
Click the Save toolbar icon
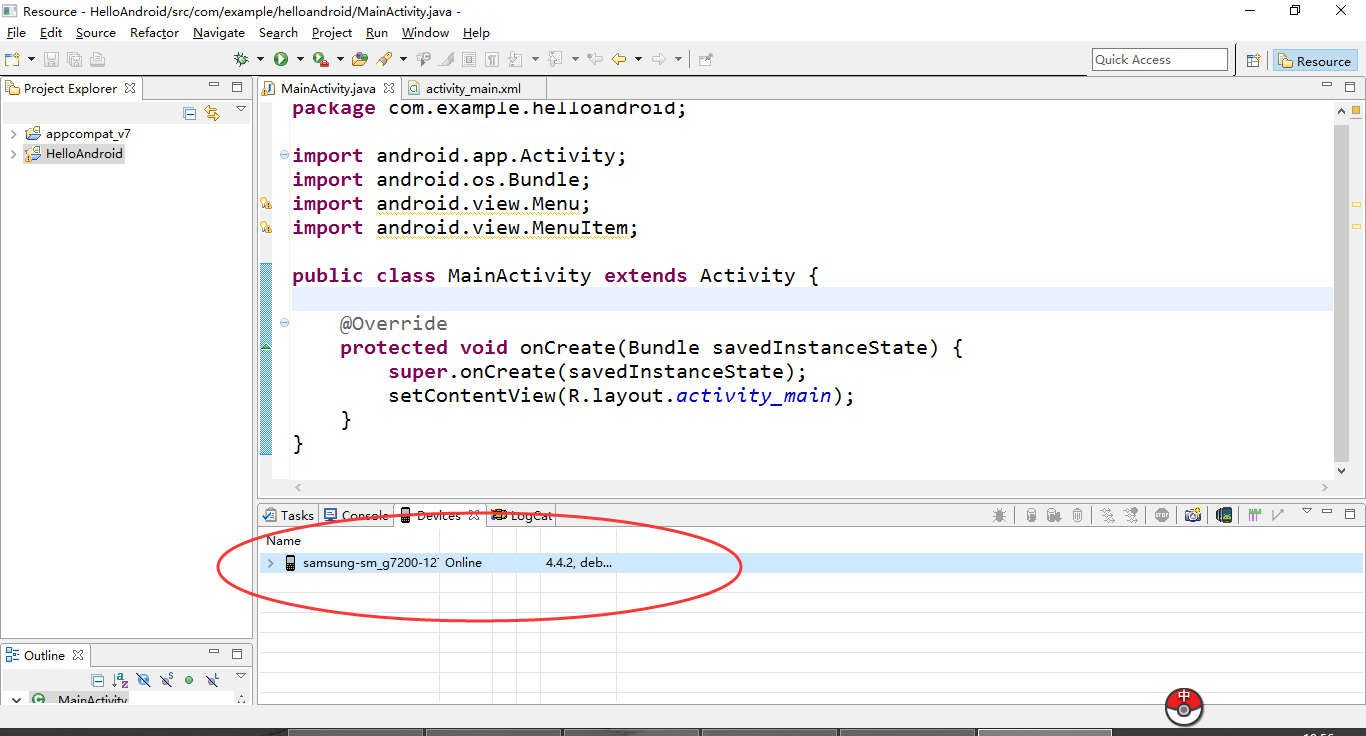click(x=51, y=59)
